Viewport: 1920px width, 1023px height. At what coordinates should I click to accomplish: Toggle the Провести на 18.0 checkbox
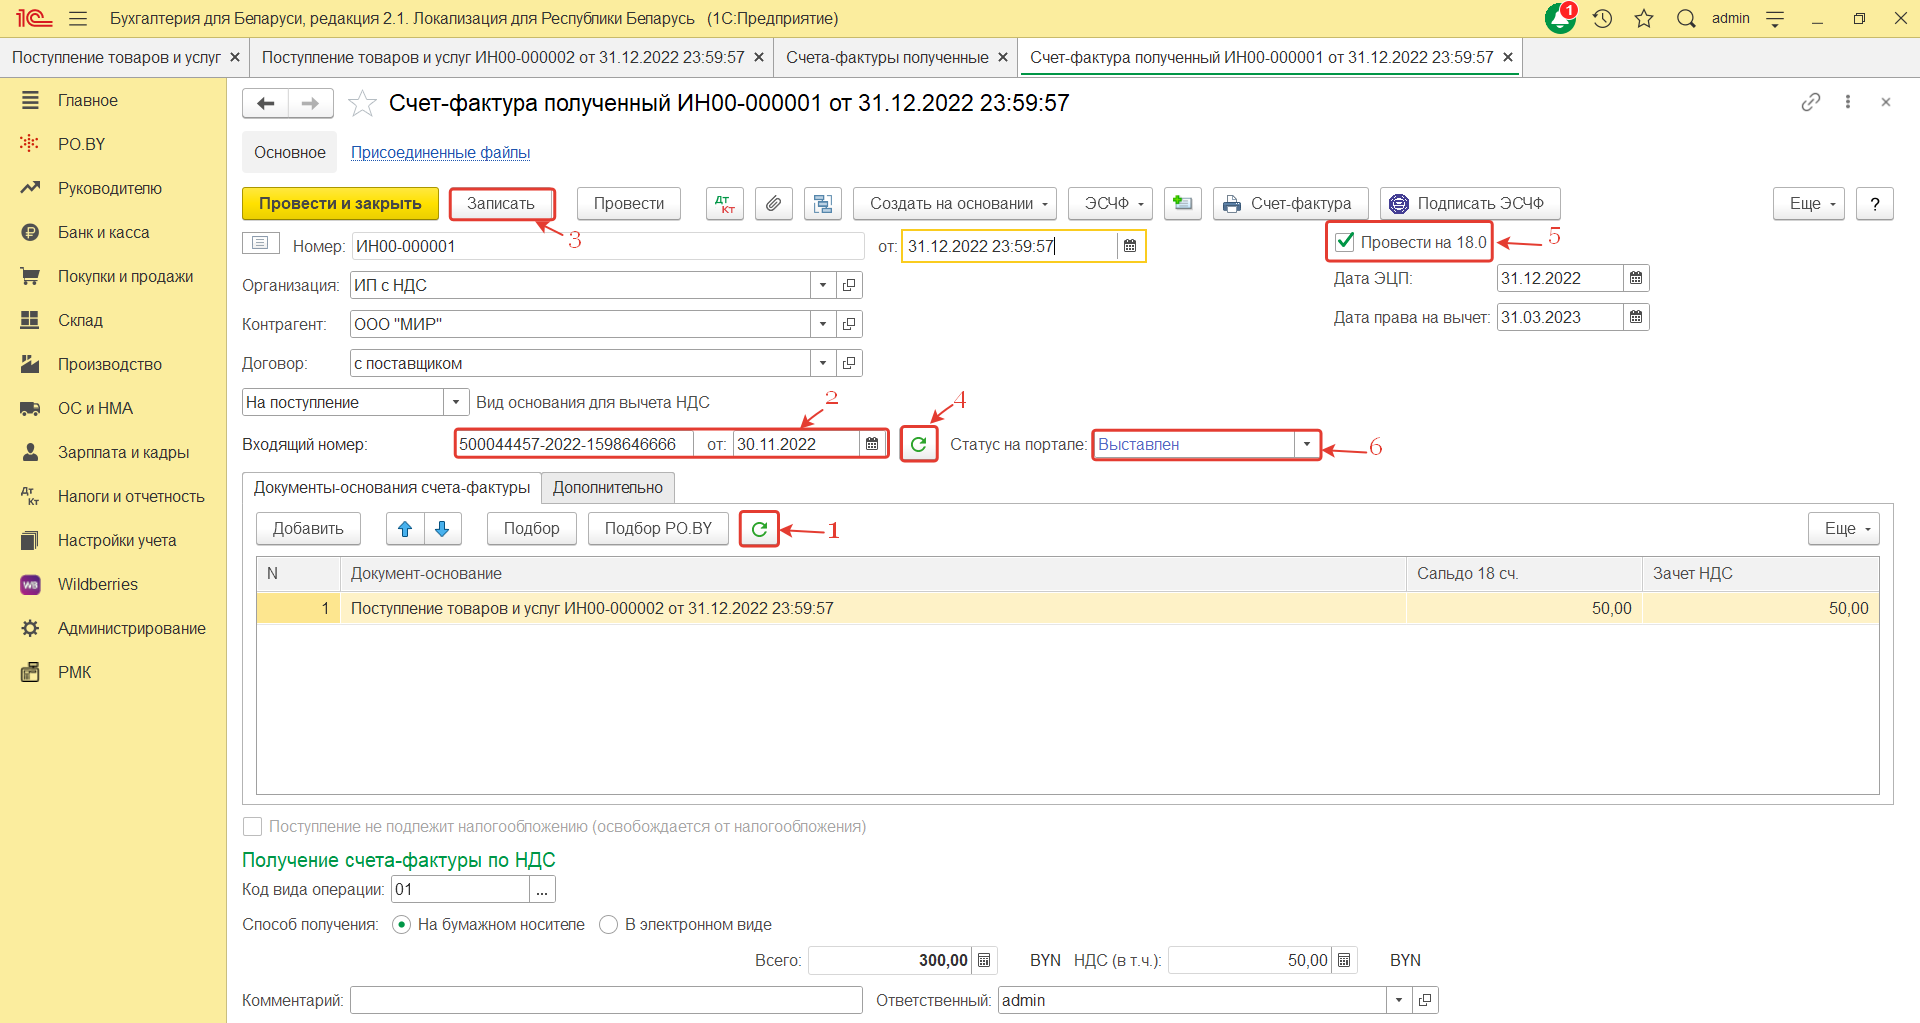click(1345, 242)
